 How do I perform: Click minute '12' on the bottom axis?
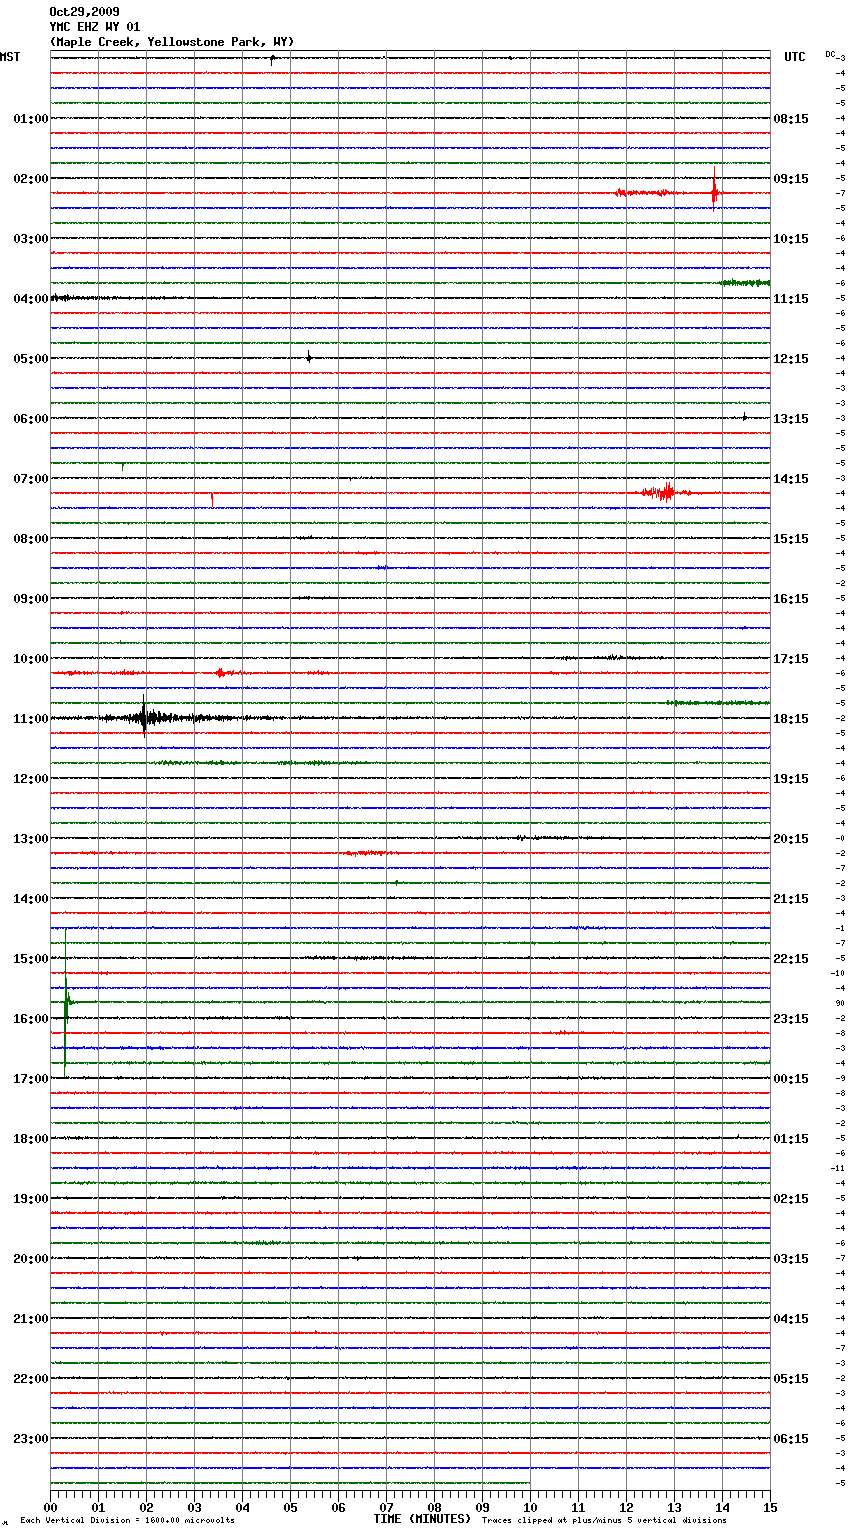[x=626, y=1506]
